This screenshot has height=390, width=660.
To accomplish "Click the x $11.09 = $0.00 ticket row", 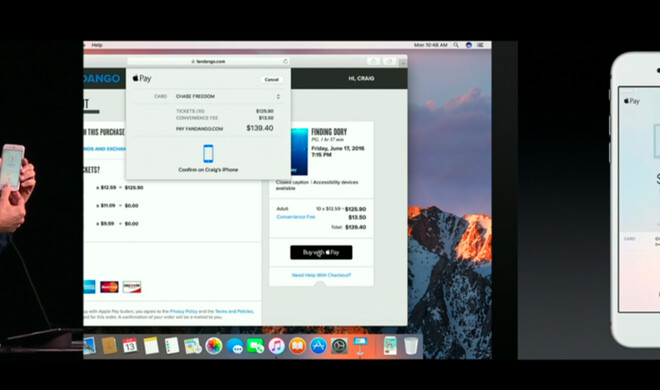I will [x=117, y=206].
